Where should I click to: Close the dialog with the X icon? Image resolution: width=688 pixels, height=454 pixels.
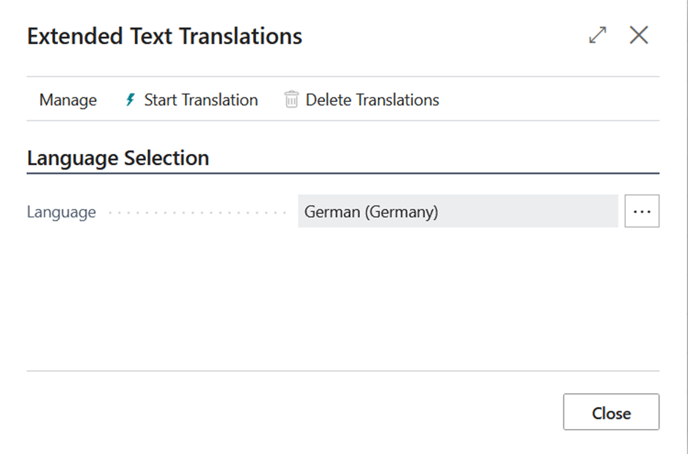point(639,36)
